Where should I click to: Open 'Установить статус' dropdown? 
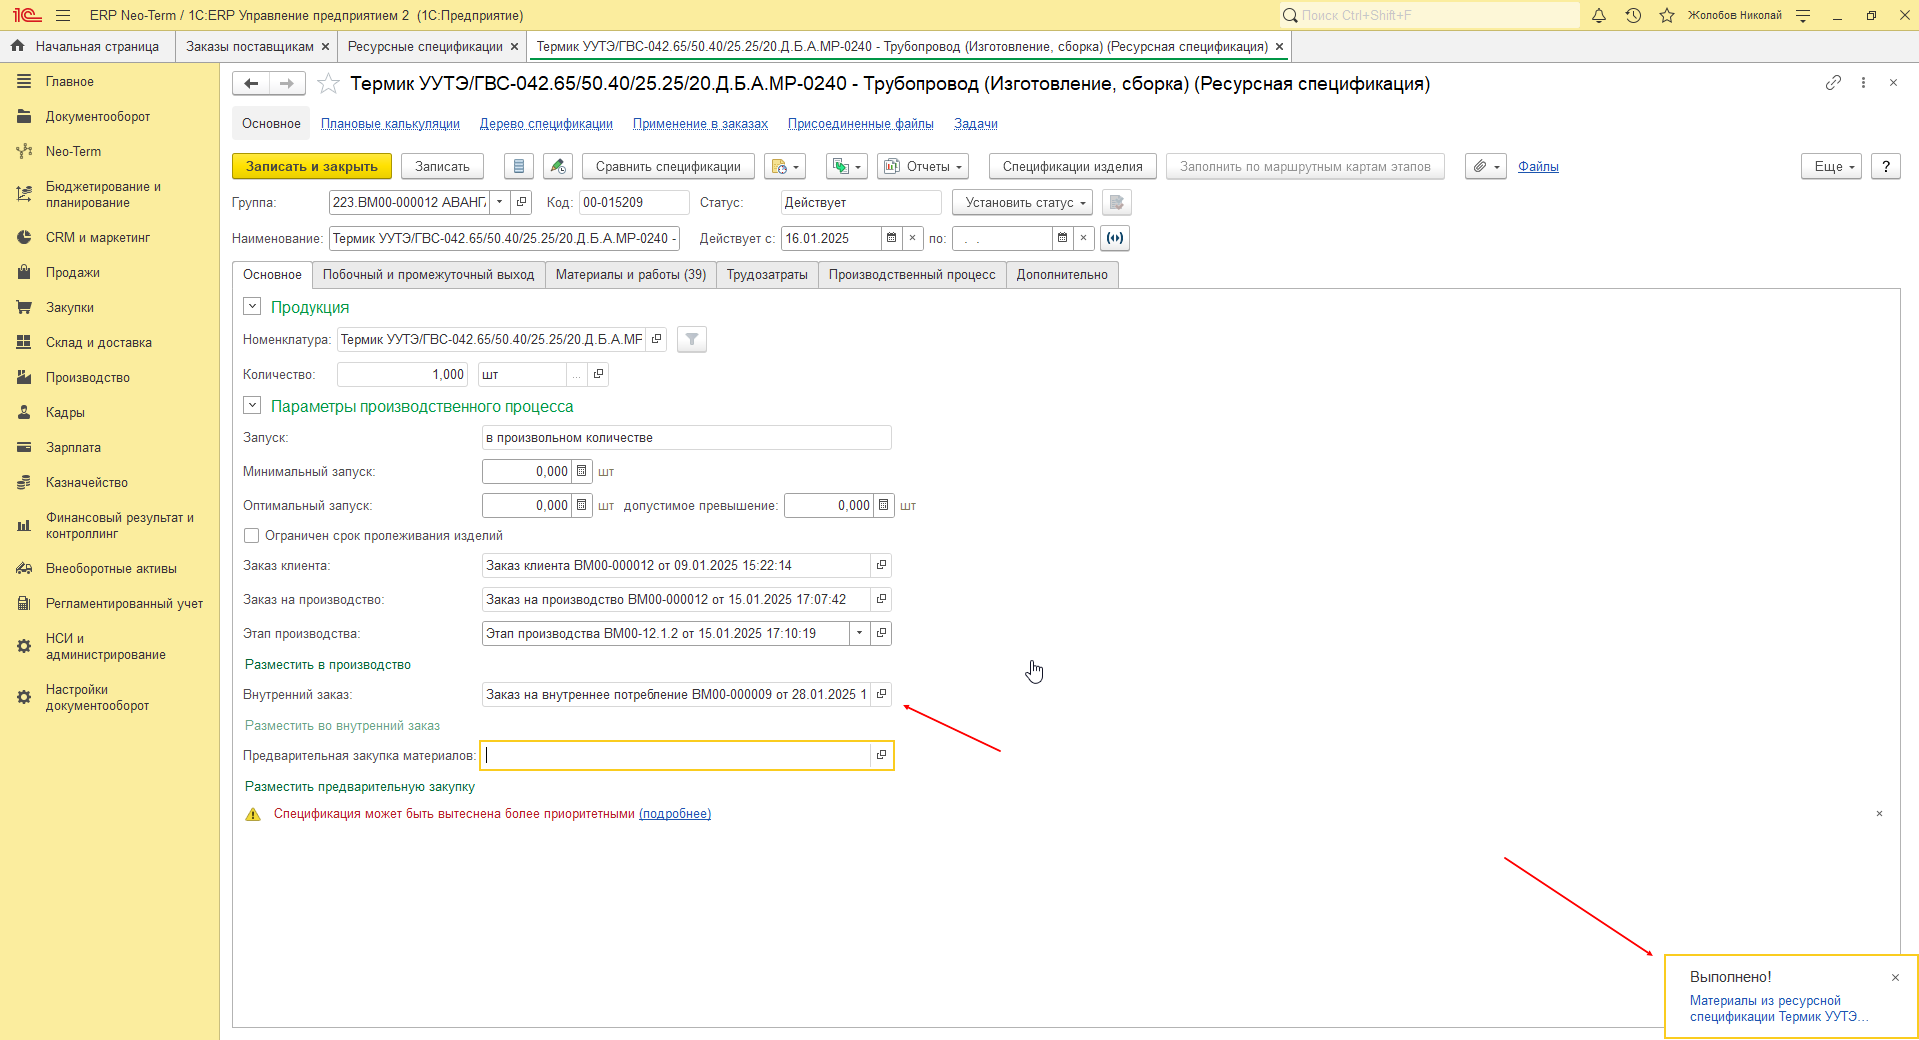(1024, 202)
